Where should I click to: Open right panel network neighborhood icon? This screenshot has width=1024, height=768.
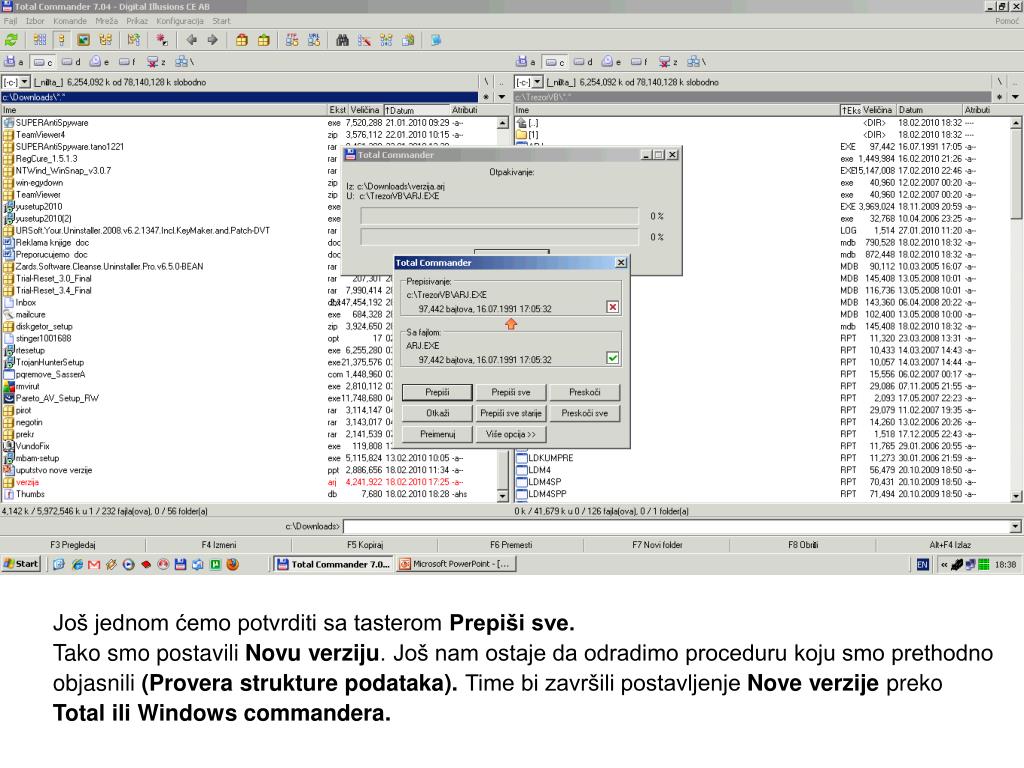pyautogui.click(x=696, y=62)
